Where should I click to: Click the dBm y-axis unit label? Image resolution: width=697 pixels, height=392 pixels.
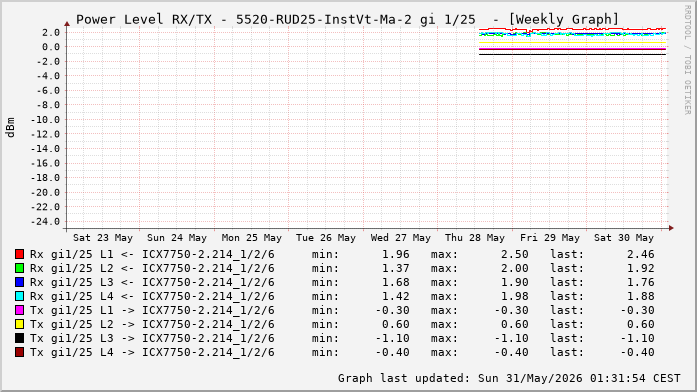(x=10, y=128)
